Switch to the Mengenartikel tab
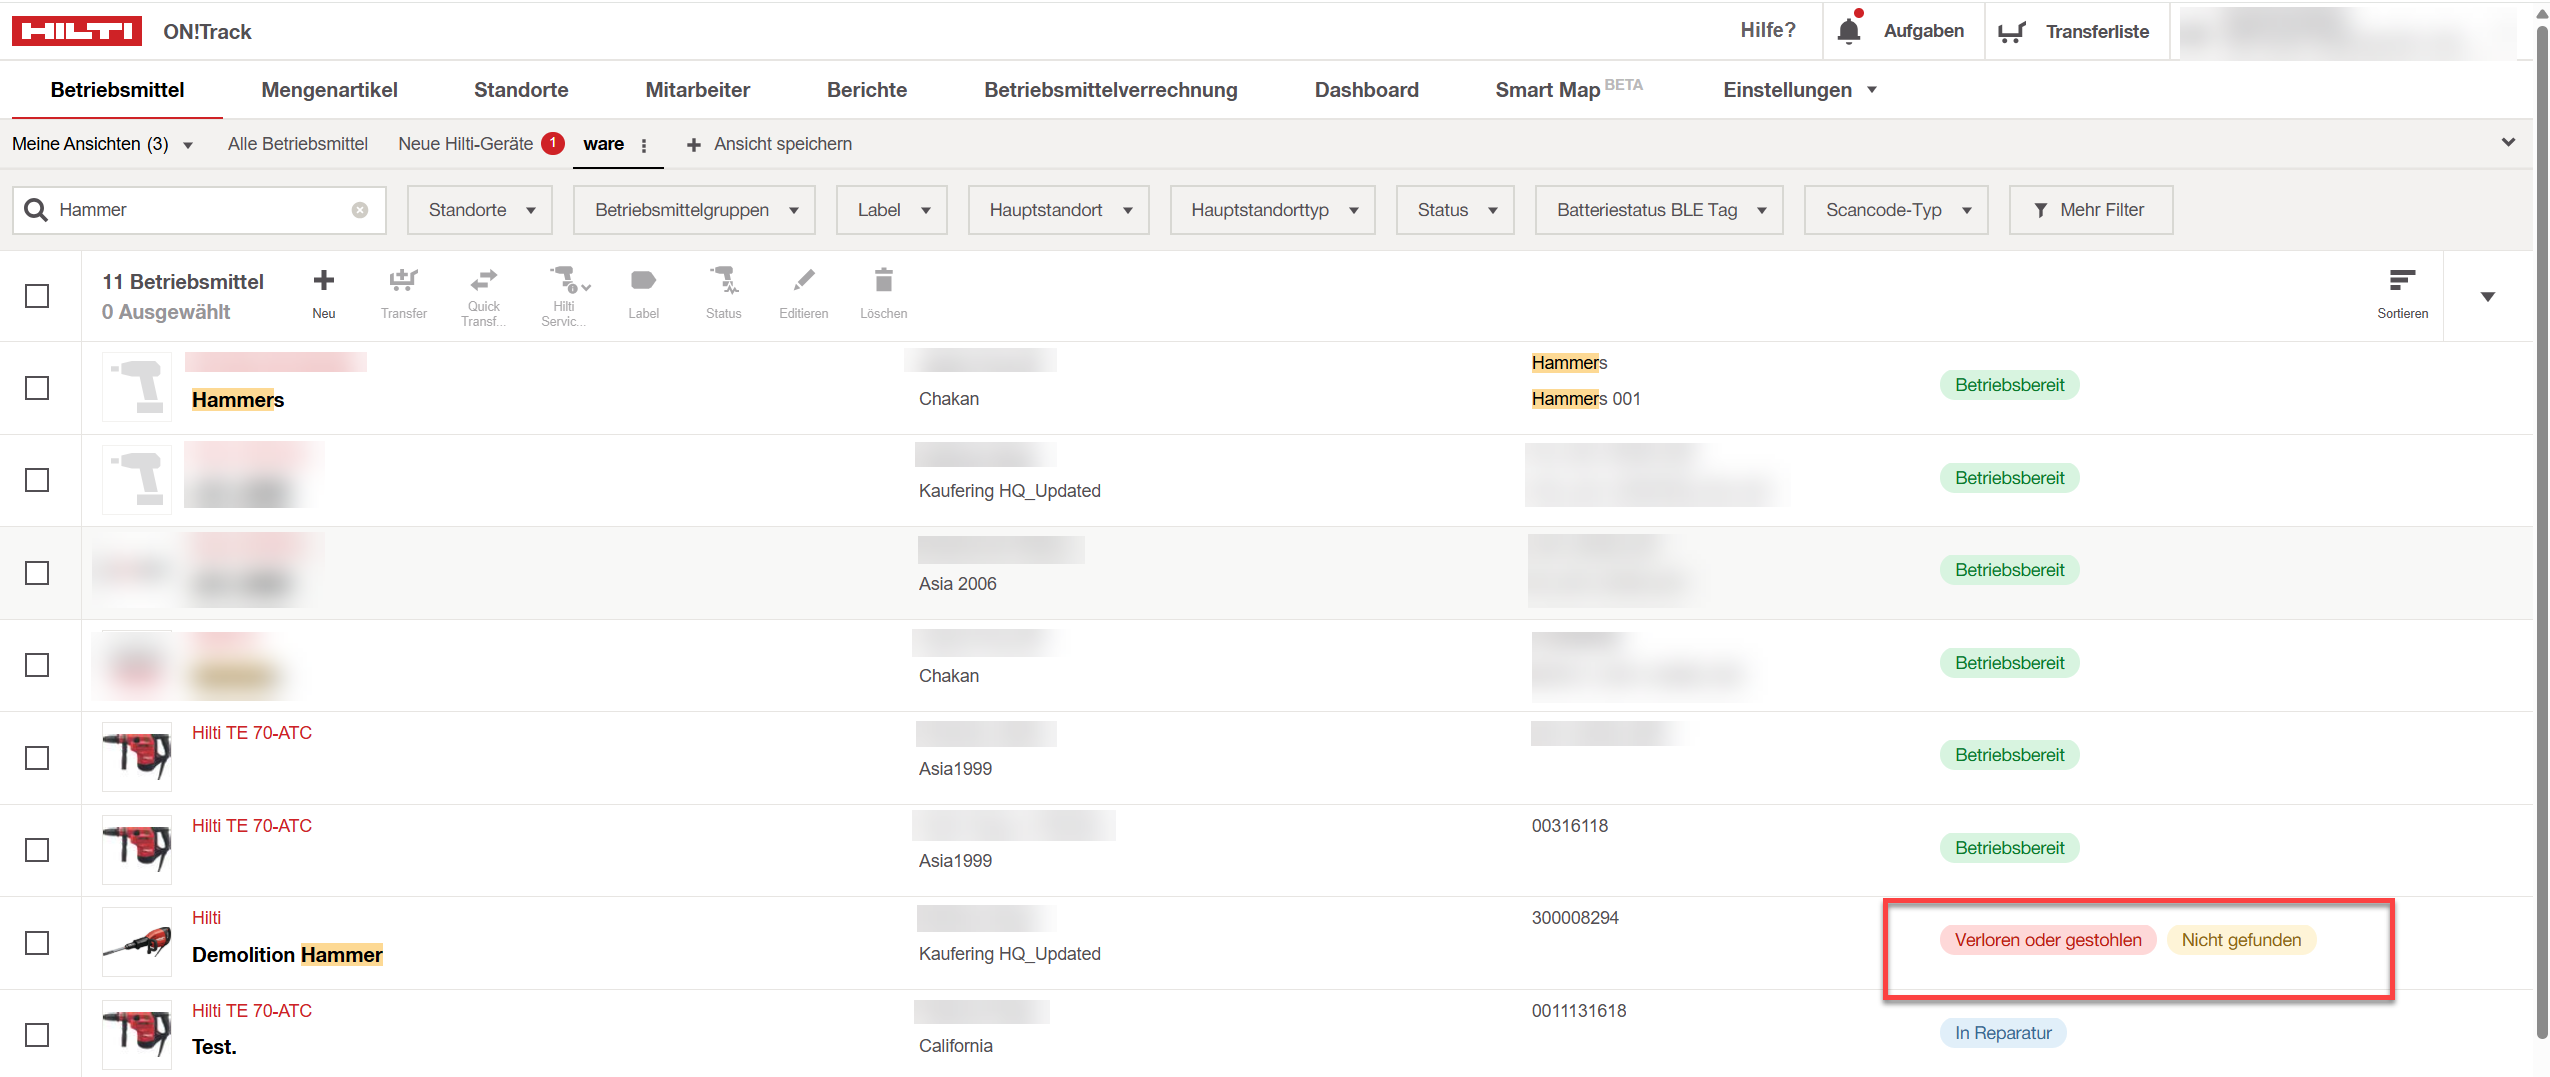Image resolution: width=2550 pixels, height=1077 pixels. [329, 90]
